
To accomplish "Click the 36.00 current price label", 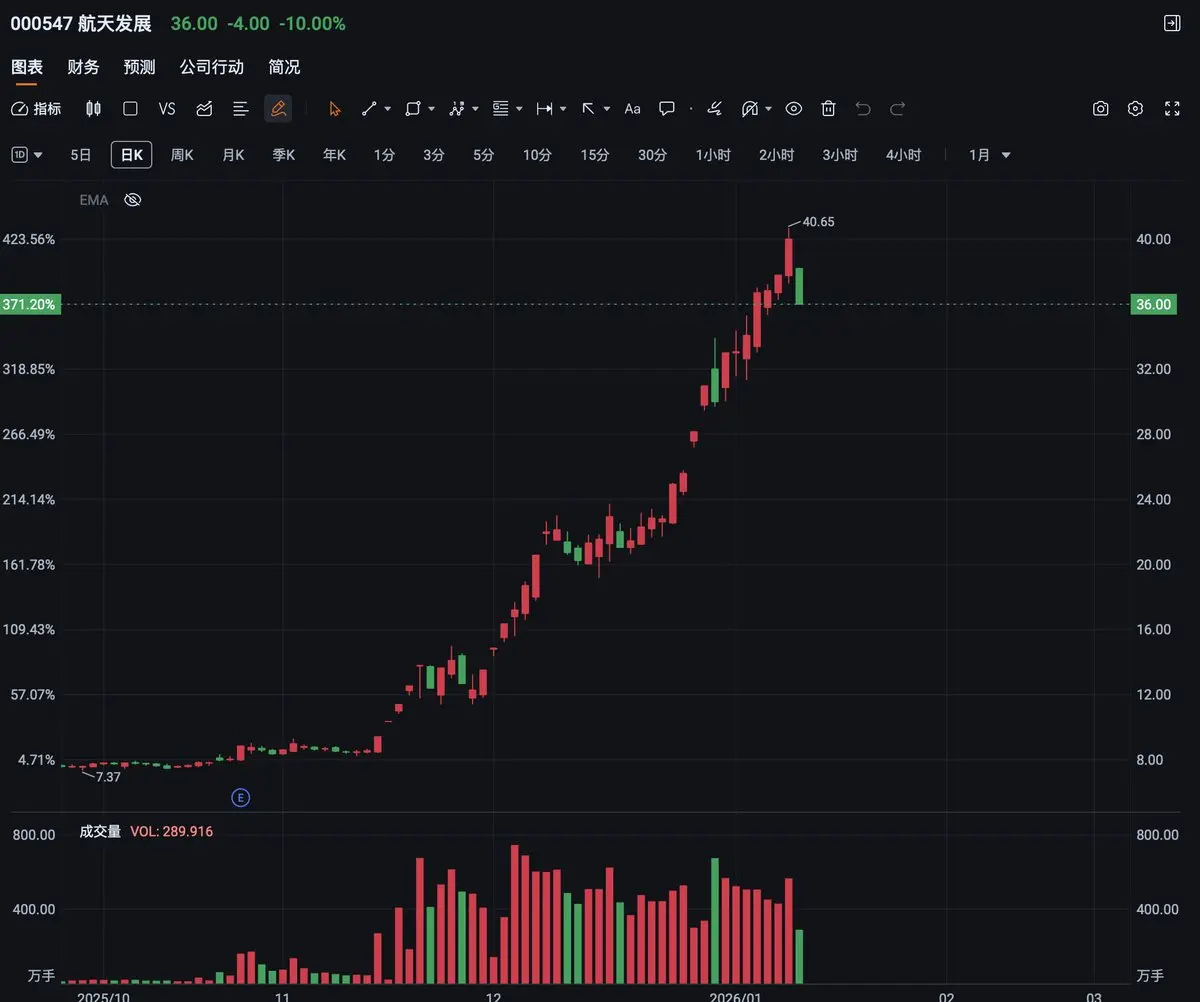I will pos(1152,304).
